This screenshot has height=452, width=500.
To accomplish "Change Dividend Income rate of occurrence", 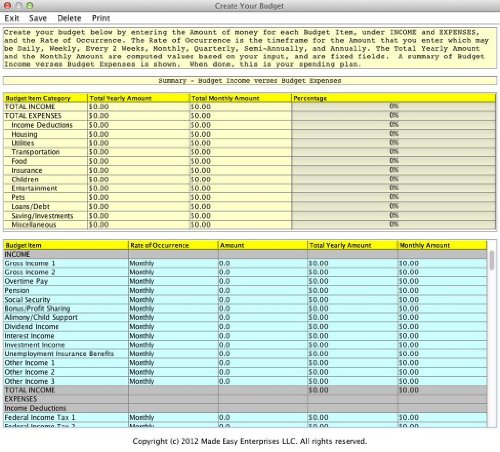I will (173, 327).
